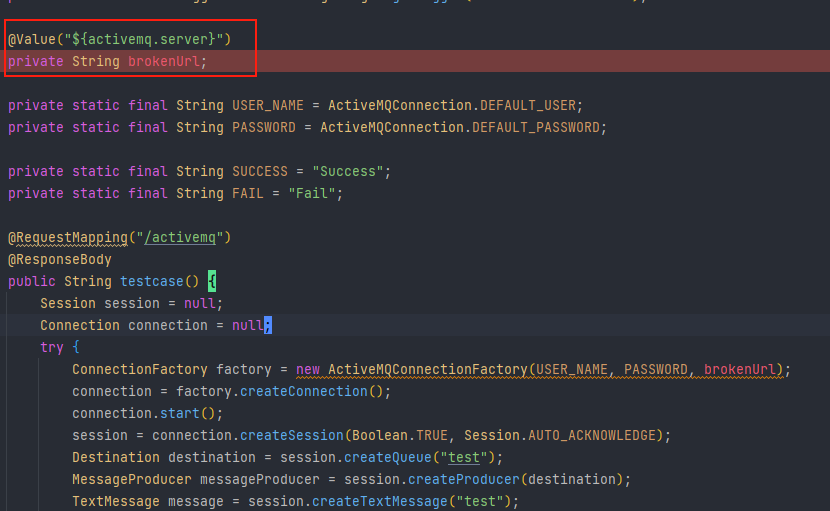
Task: Click Session.AUTO_ACKNOWLEDGE constant
Action: [x=560, y=436]
